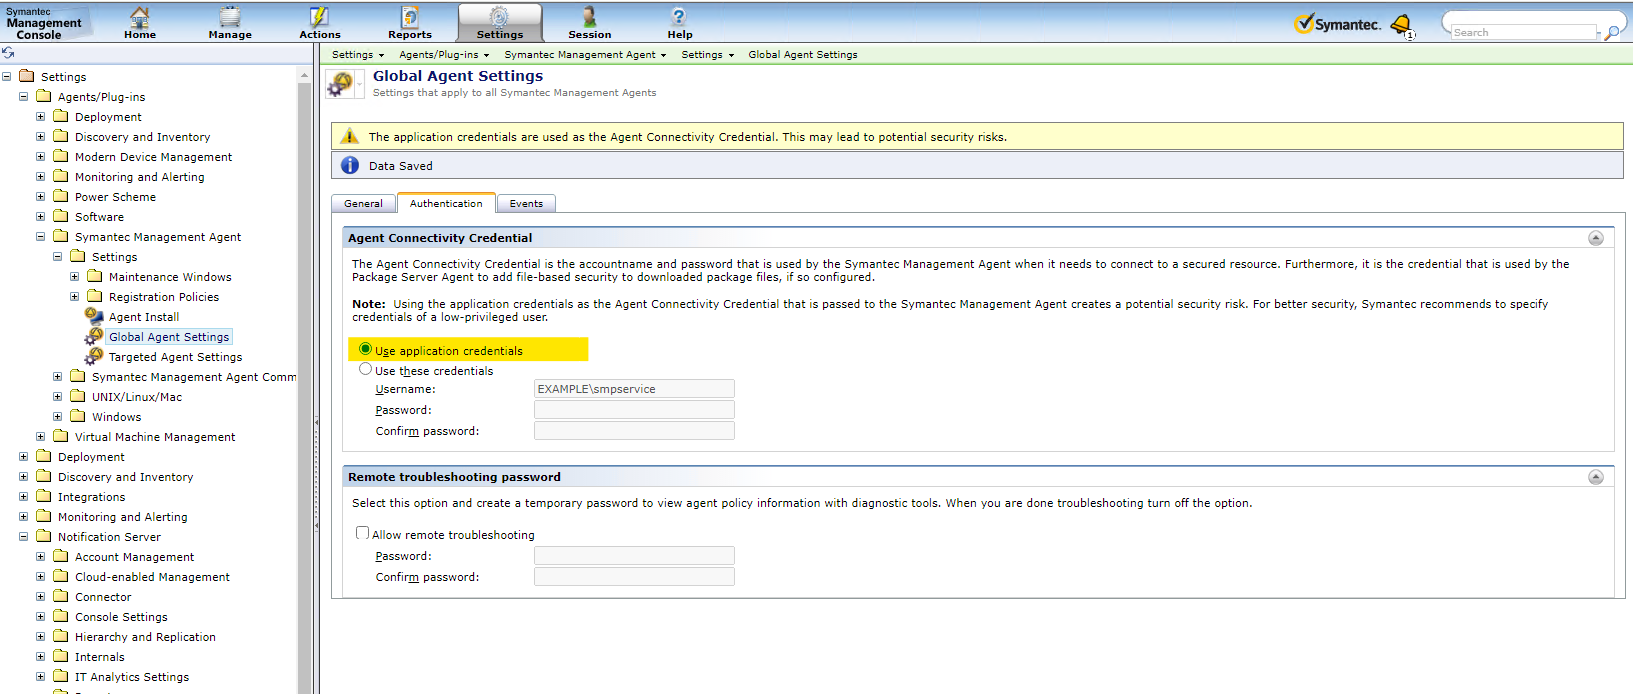The image size is (1633, 694).
Task: Click the Agent Install gear icon
Action: (94, 316)
